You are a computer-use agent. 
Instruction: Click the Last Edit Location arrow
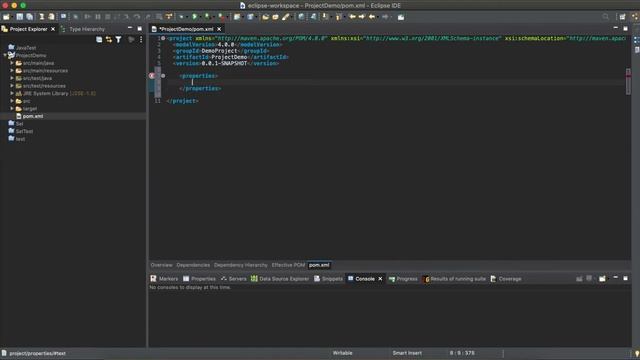(x=372, y=17)
